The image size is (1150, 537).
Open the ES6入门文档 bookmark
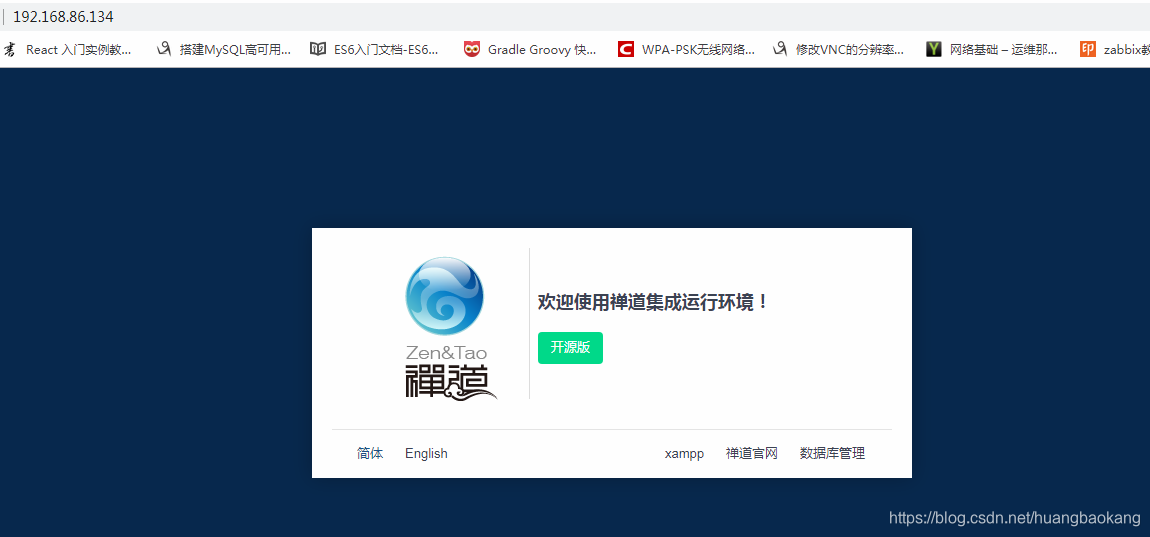(375, 50)
